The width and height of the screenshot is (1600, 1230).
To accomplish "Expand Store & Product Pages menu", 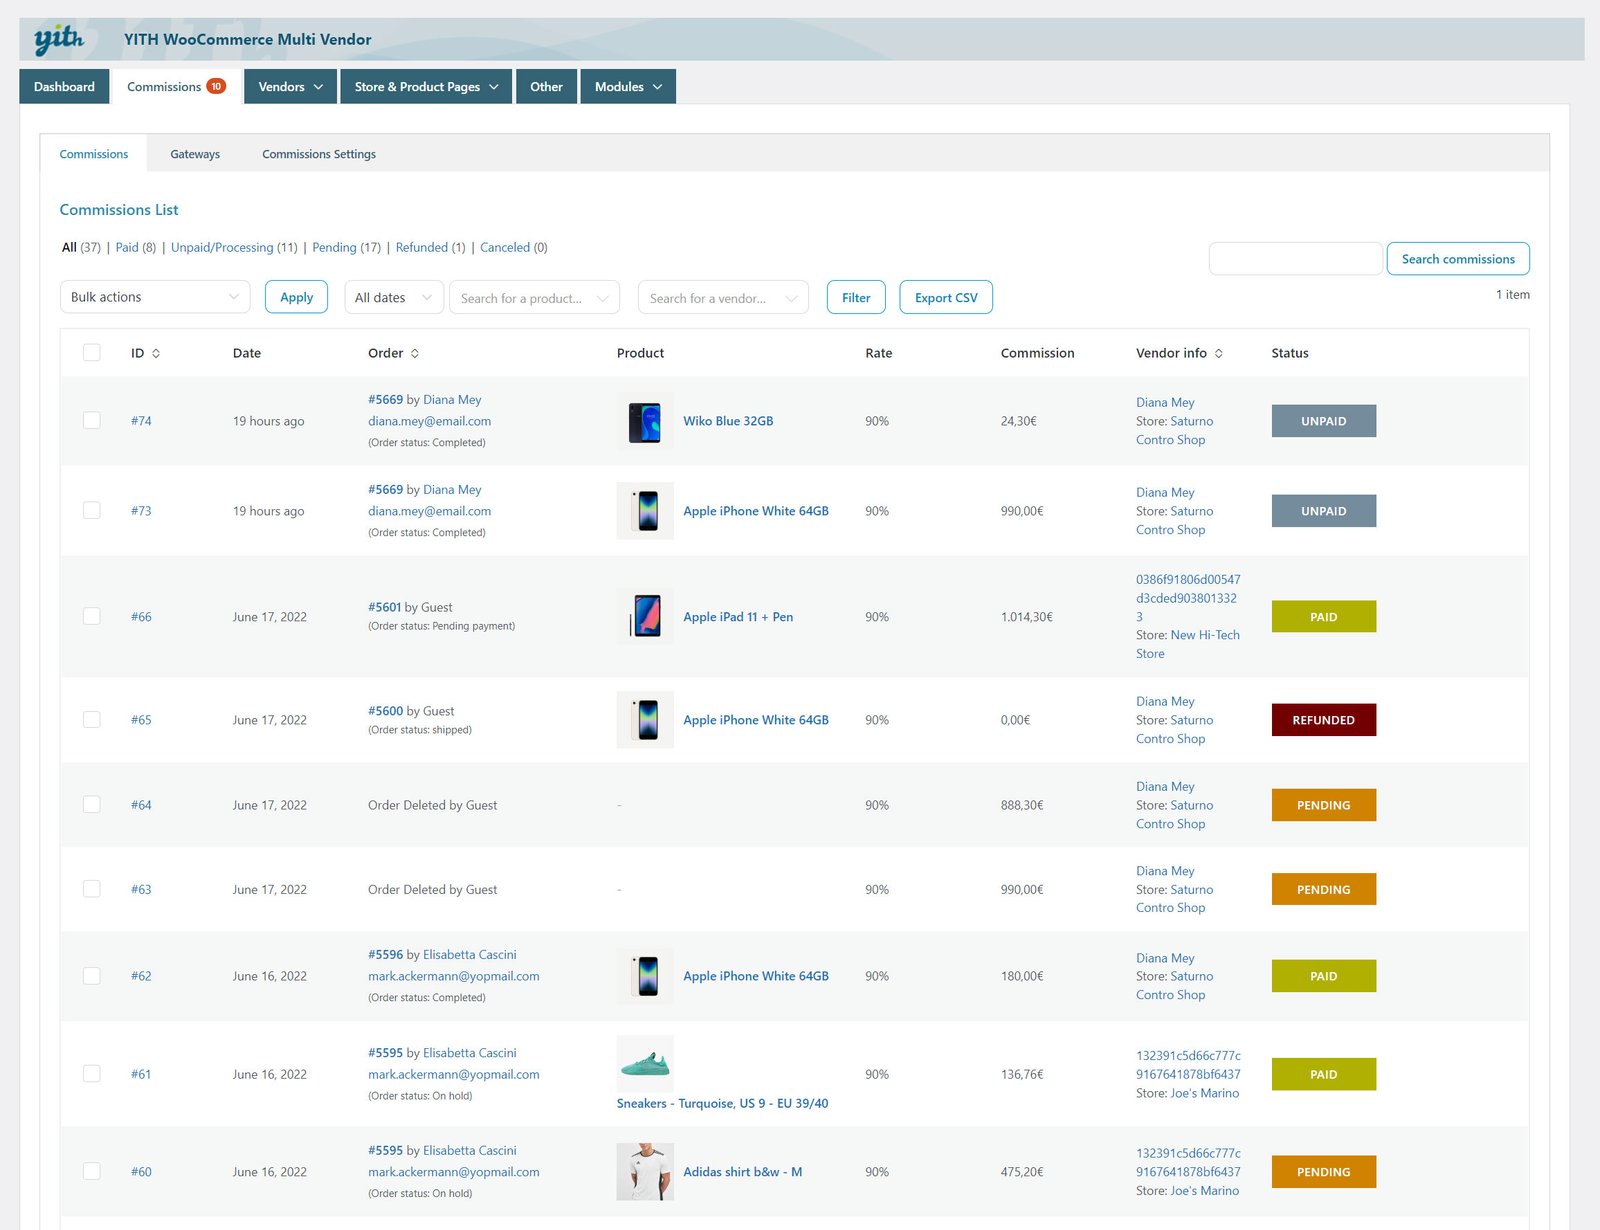I will [x=426, y=86].
